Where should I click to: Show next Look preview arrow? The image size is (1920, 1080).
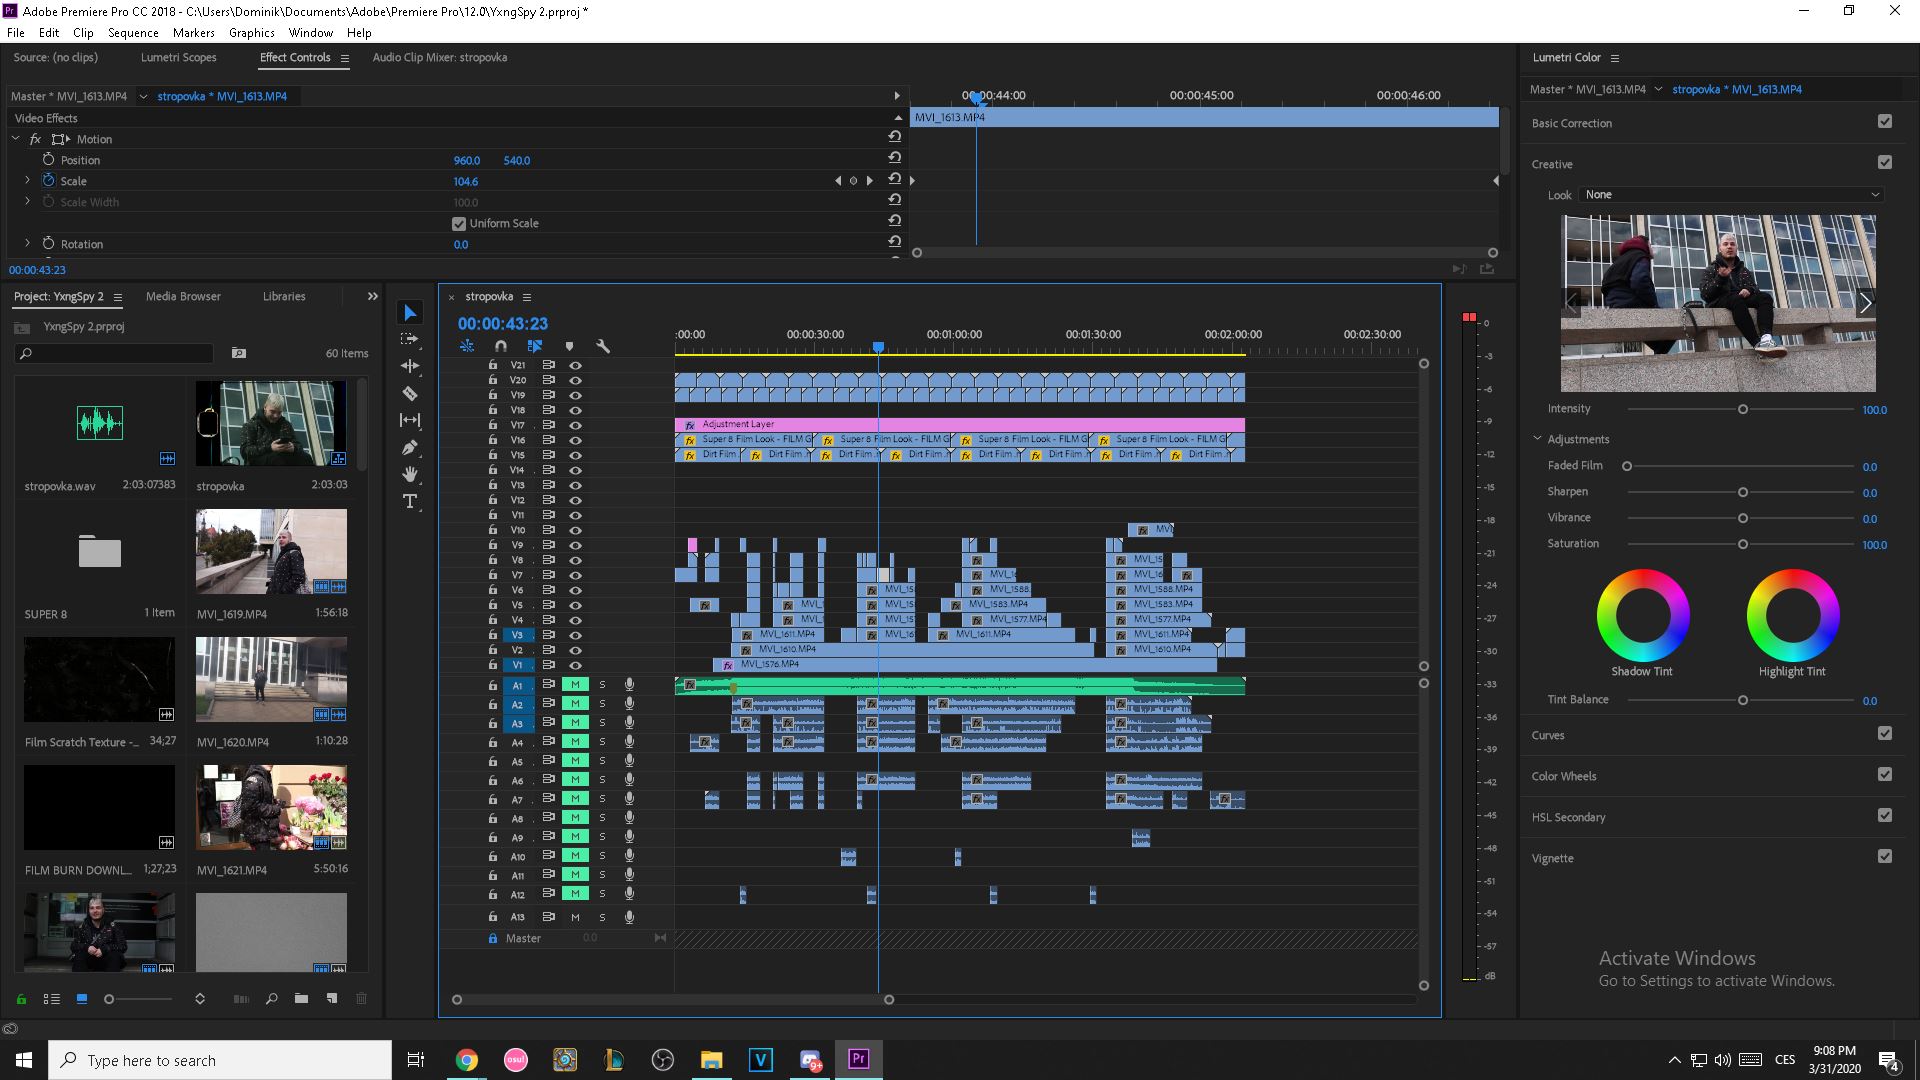1865,303
